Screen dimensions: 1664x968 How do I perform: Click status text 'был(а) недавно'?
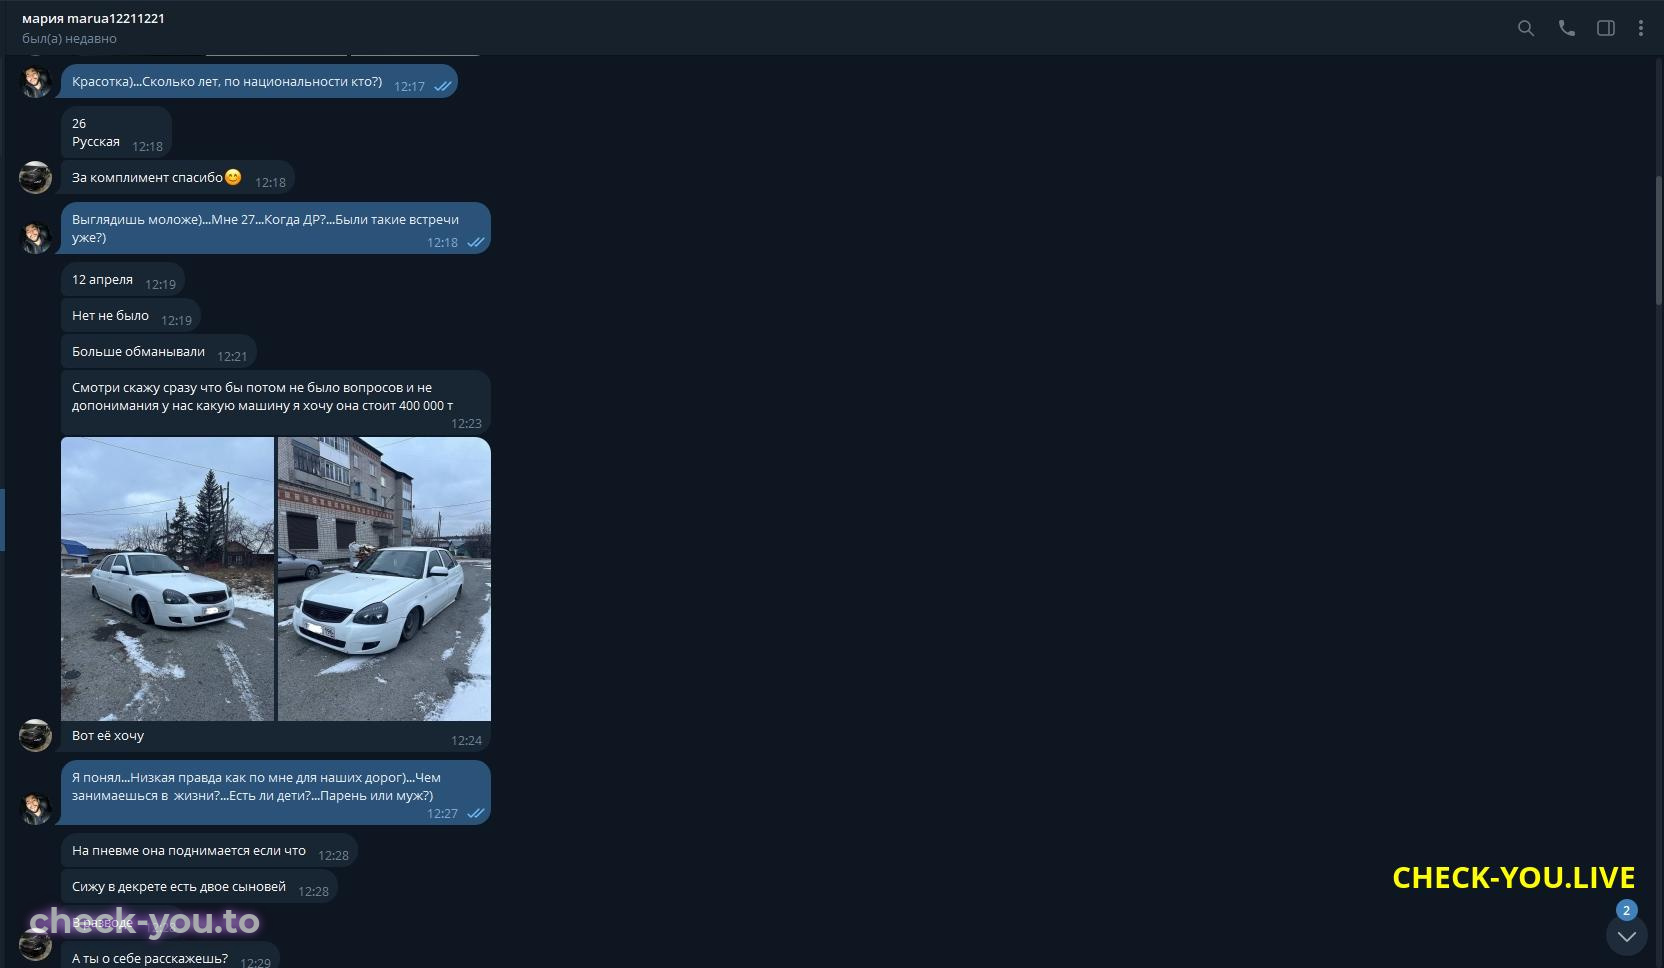pyautogui.click(x=69, y=39)
